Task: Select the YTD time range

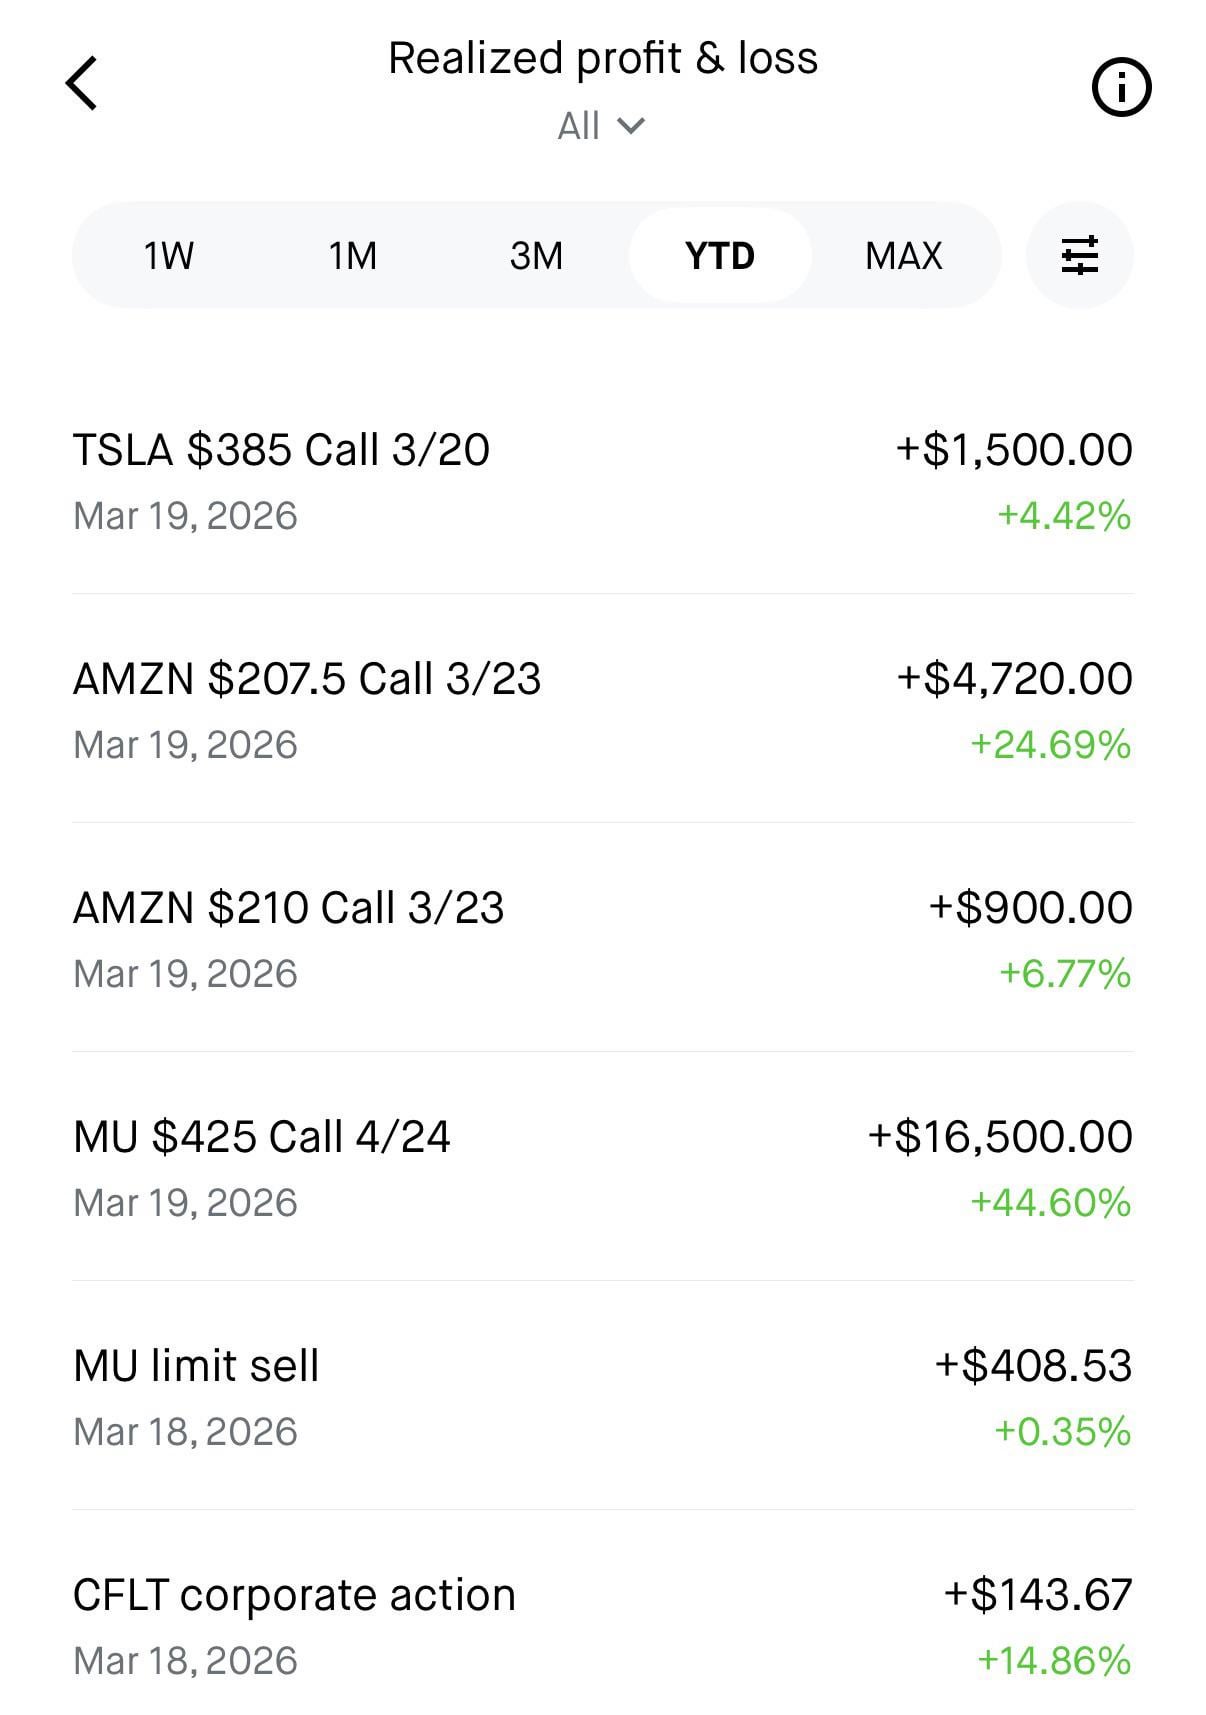Action: coord(719,256)
